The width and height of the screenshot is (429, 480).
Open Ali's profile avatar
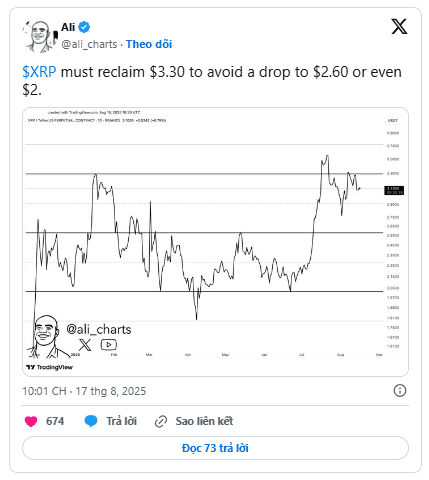click(x=40, y=36)
